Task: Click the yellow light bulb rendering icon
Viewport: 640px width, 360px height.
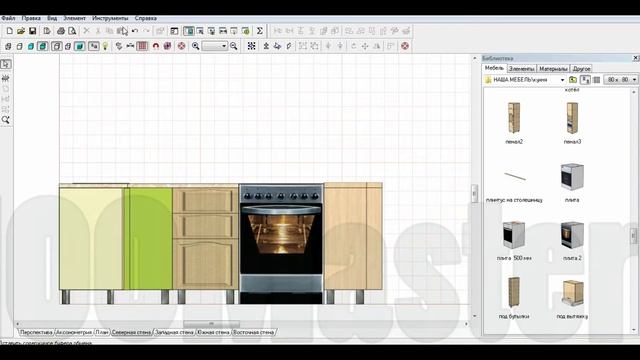Action: (x=105, y=46)
